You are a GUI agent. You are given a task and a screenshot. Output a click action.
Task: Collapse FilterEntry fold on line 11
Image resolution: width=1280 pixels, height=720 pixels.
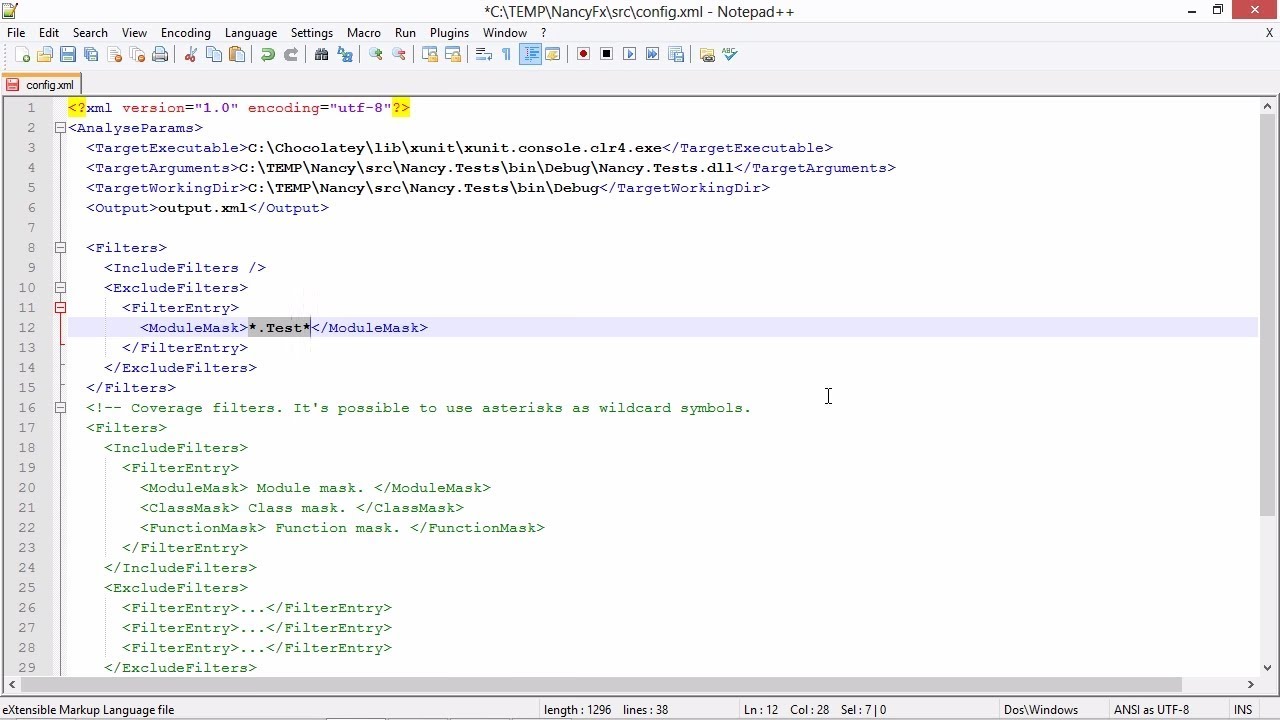60,308
